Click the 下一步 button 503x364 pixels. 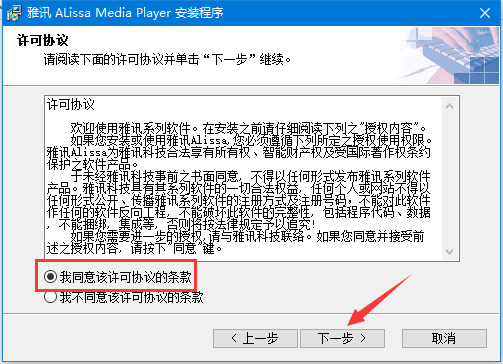(342, 339)
